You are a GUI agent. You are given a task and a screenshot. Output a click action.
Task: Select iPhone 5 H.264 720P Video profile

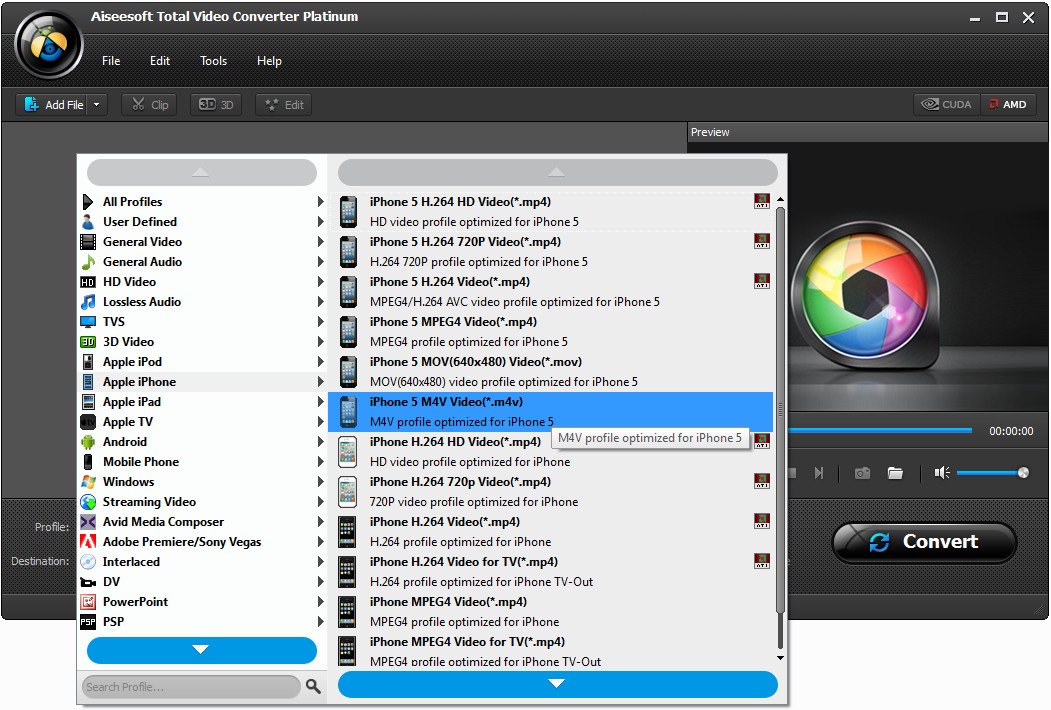coord(550,252)
